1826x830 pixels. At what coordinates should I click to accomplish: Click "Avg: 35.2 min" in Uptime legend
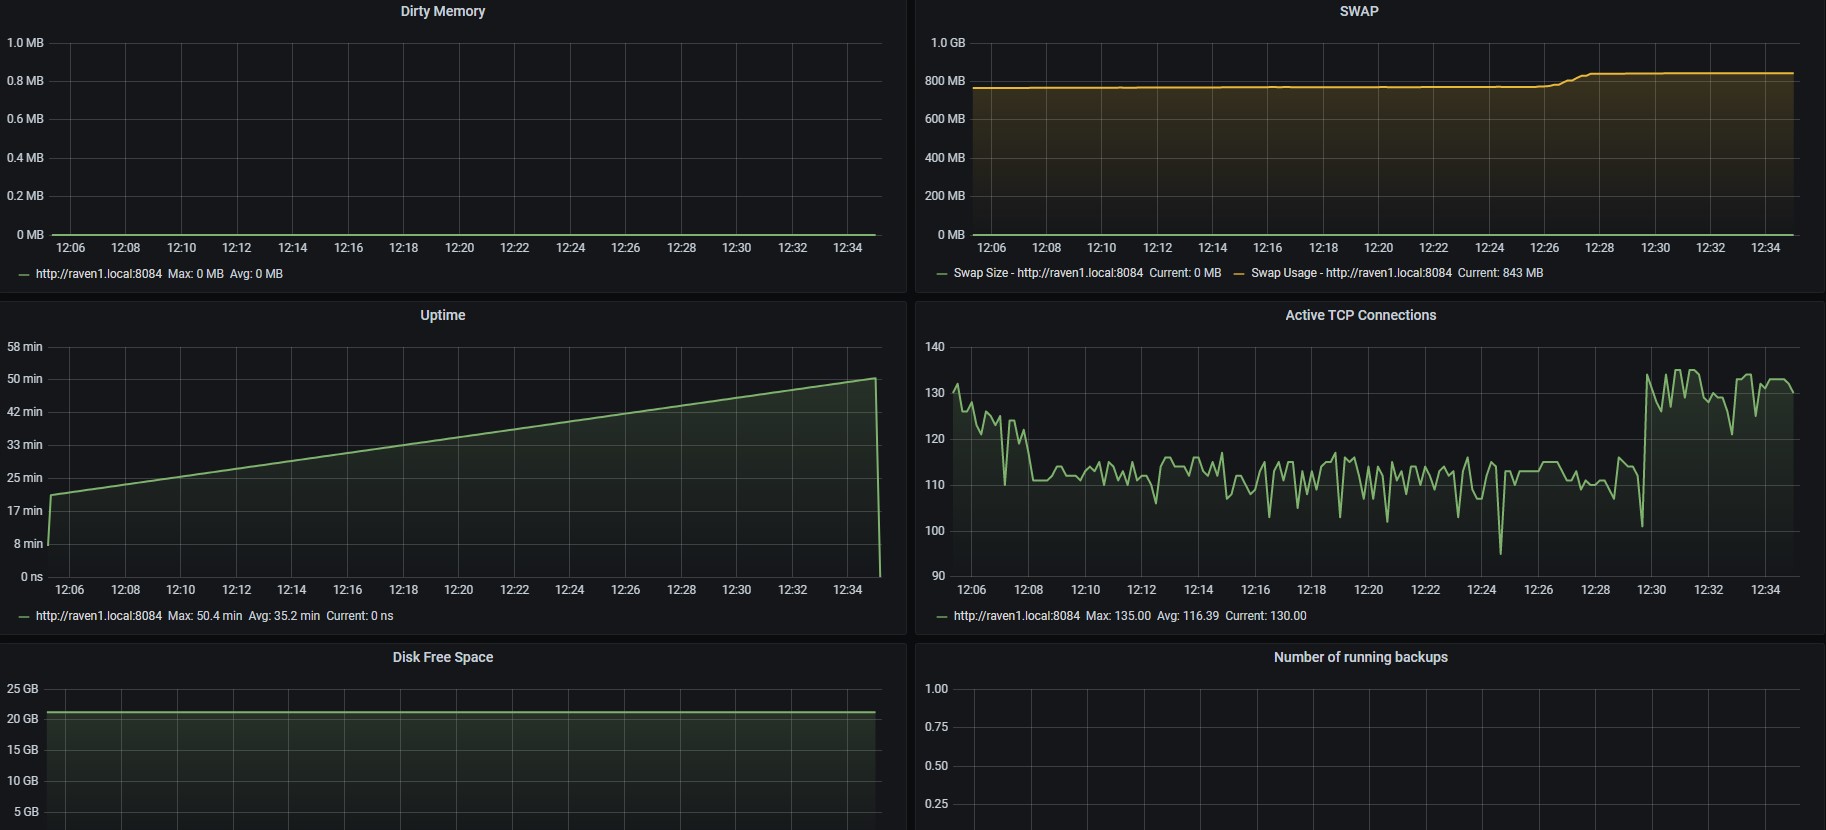pos(285,616)
